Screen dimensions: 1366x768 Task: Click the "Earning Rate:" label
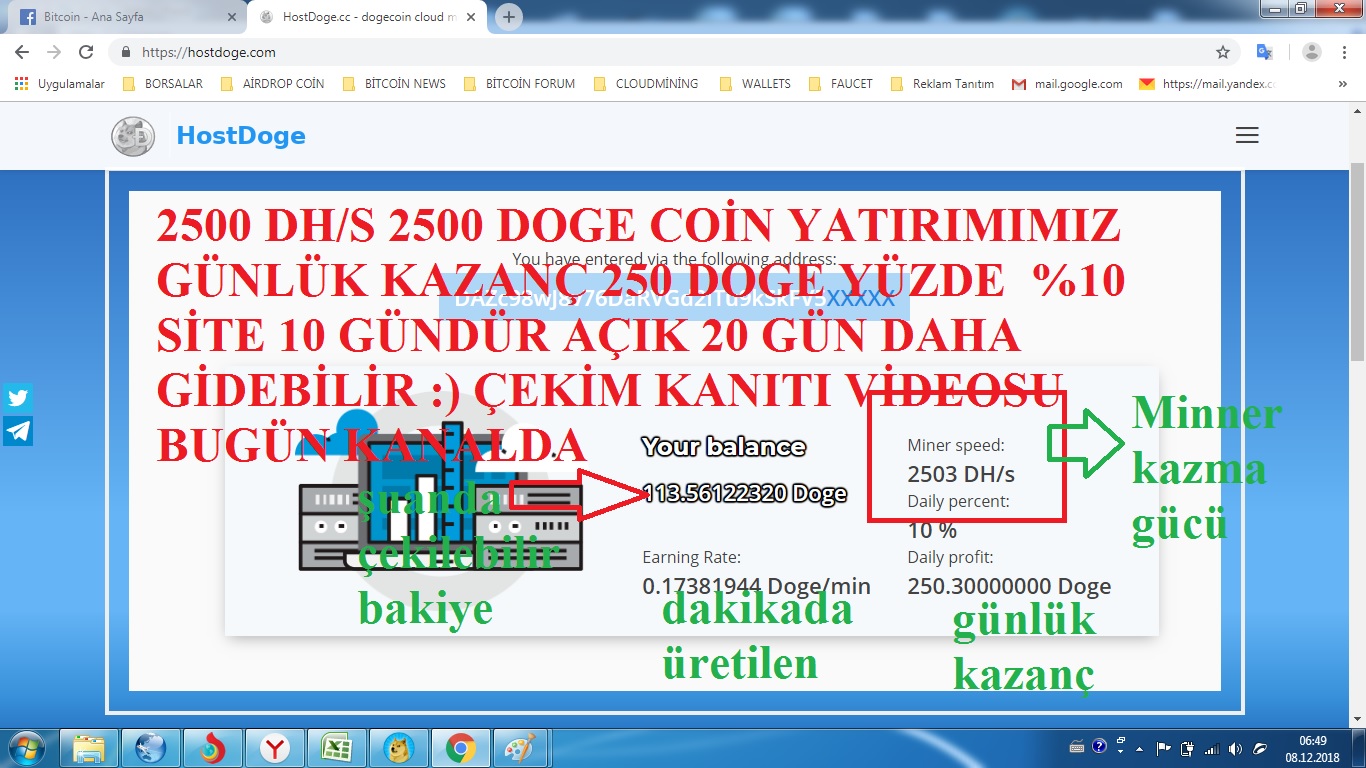click(x=691, y=557)
